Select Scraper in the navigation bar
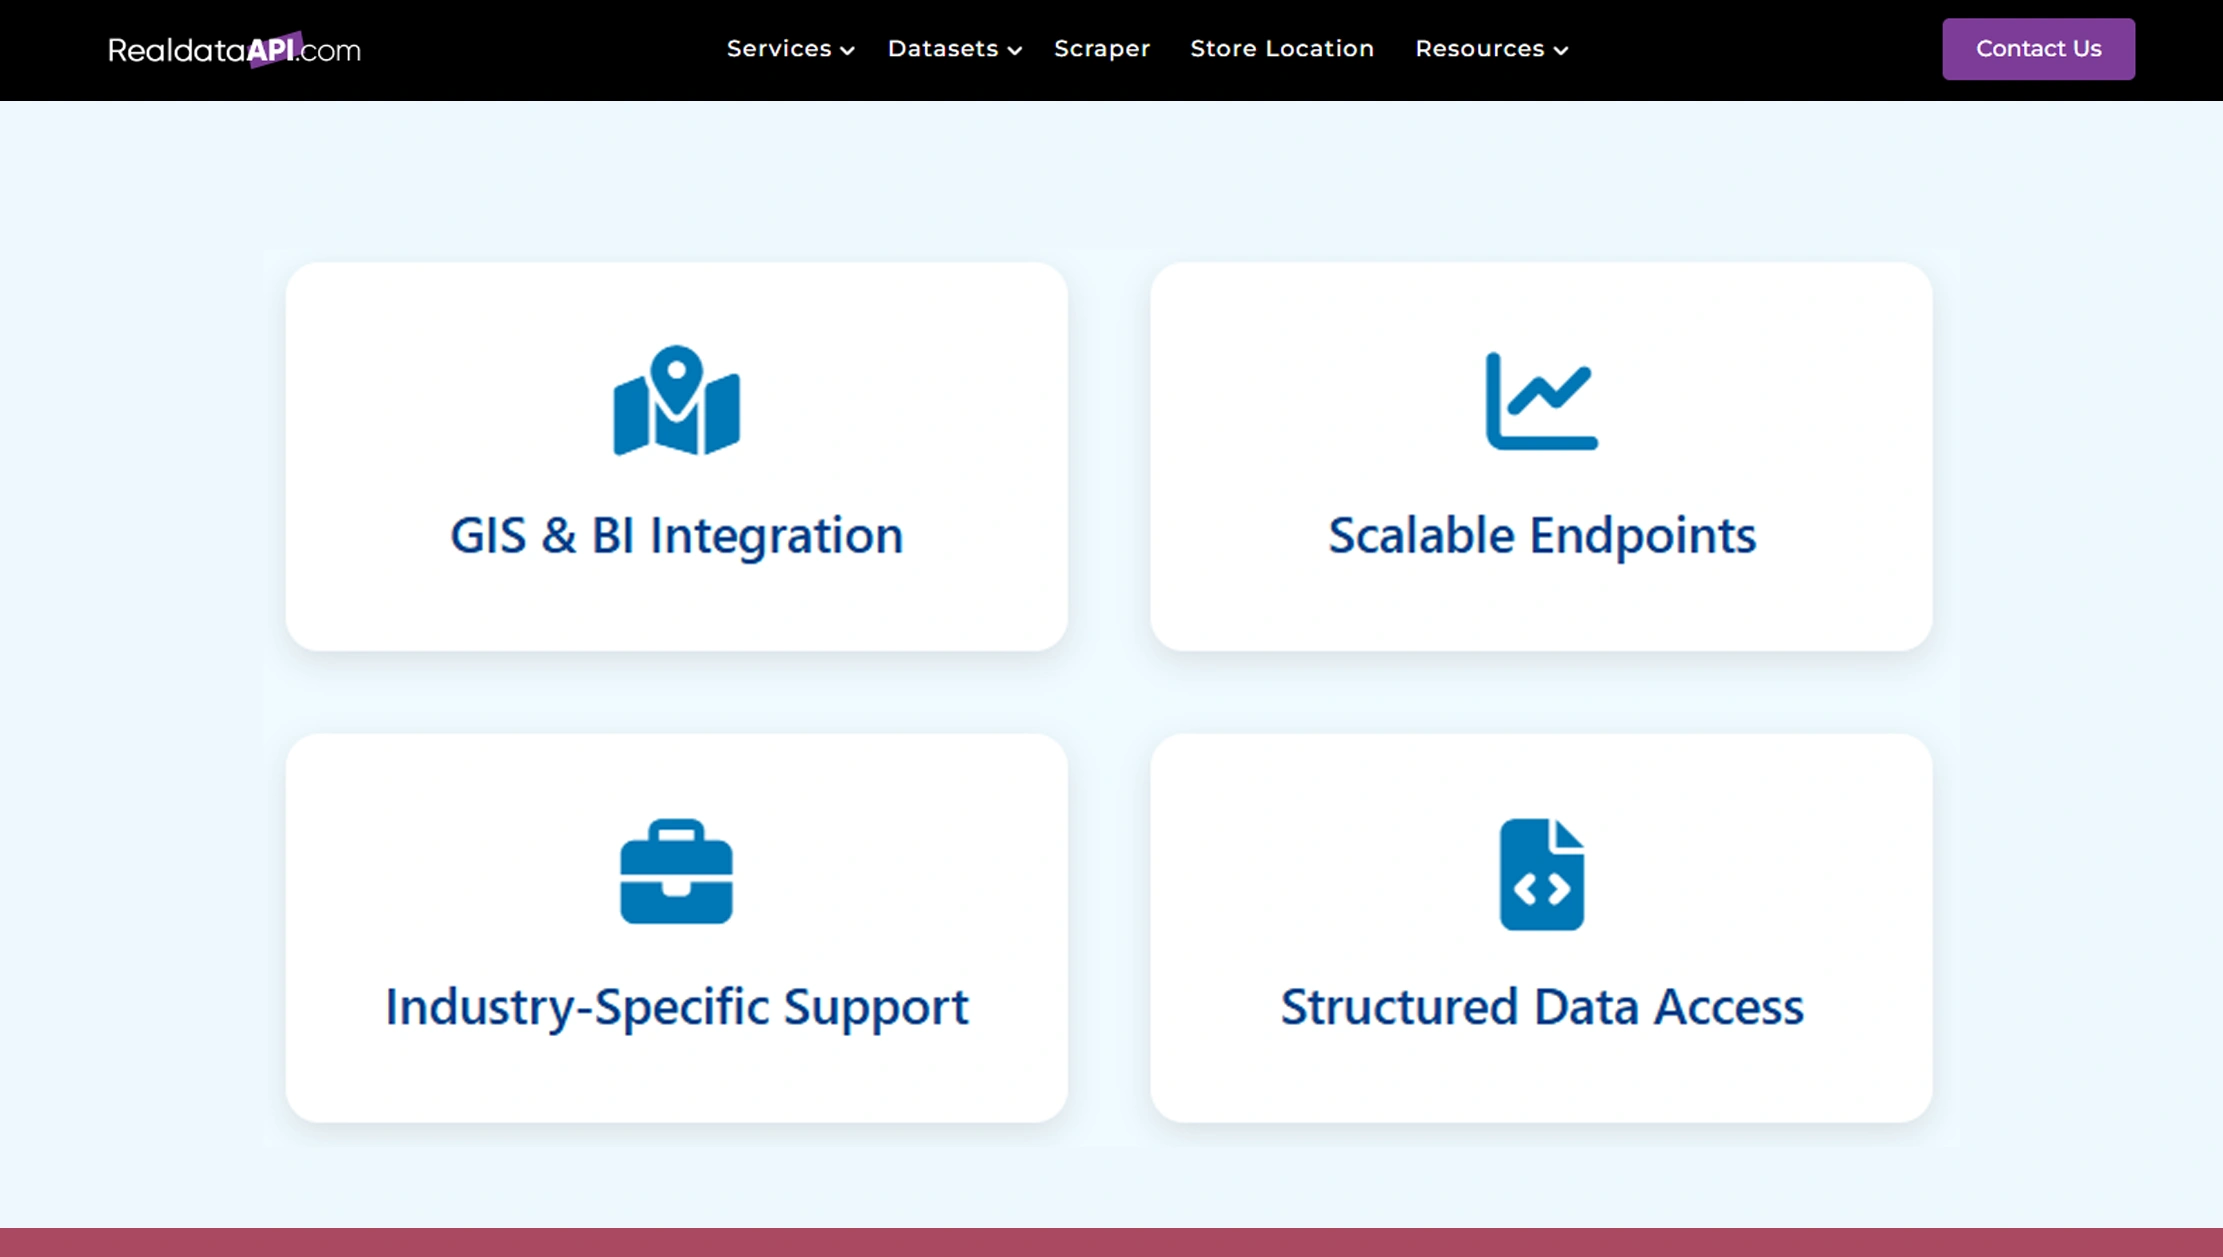Image resolution: width=2223 pixels, height=1257 pixels. coord(1101,48)
